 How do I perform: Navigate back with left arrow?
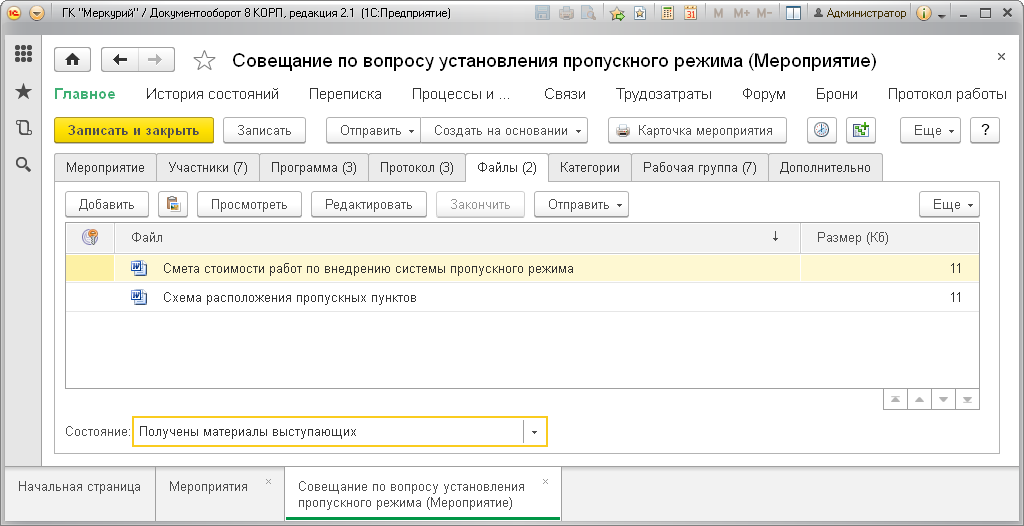coord(120,60)
